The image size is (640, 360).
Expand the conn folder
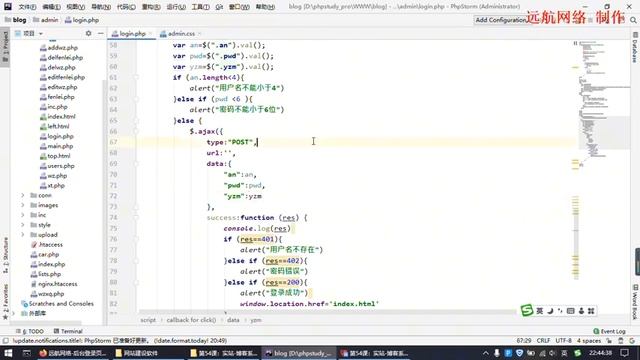point(23,195)
